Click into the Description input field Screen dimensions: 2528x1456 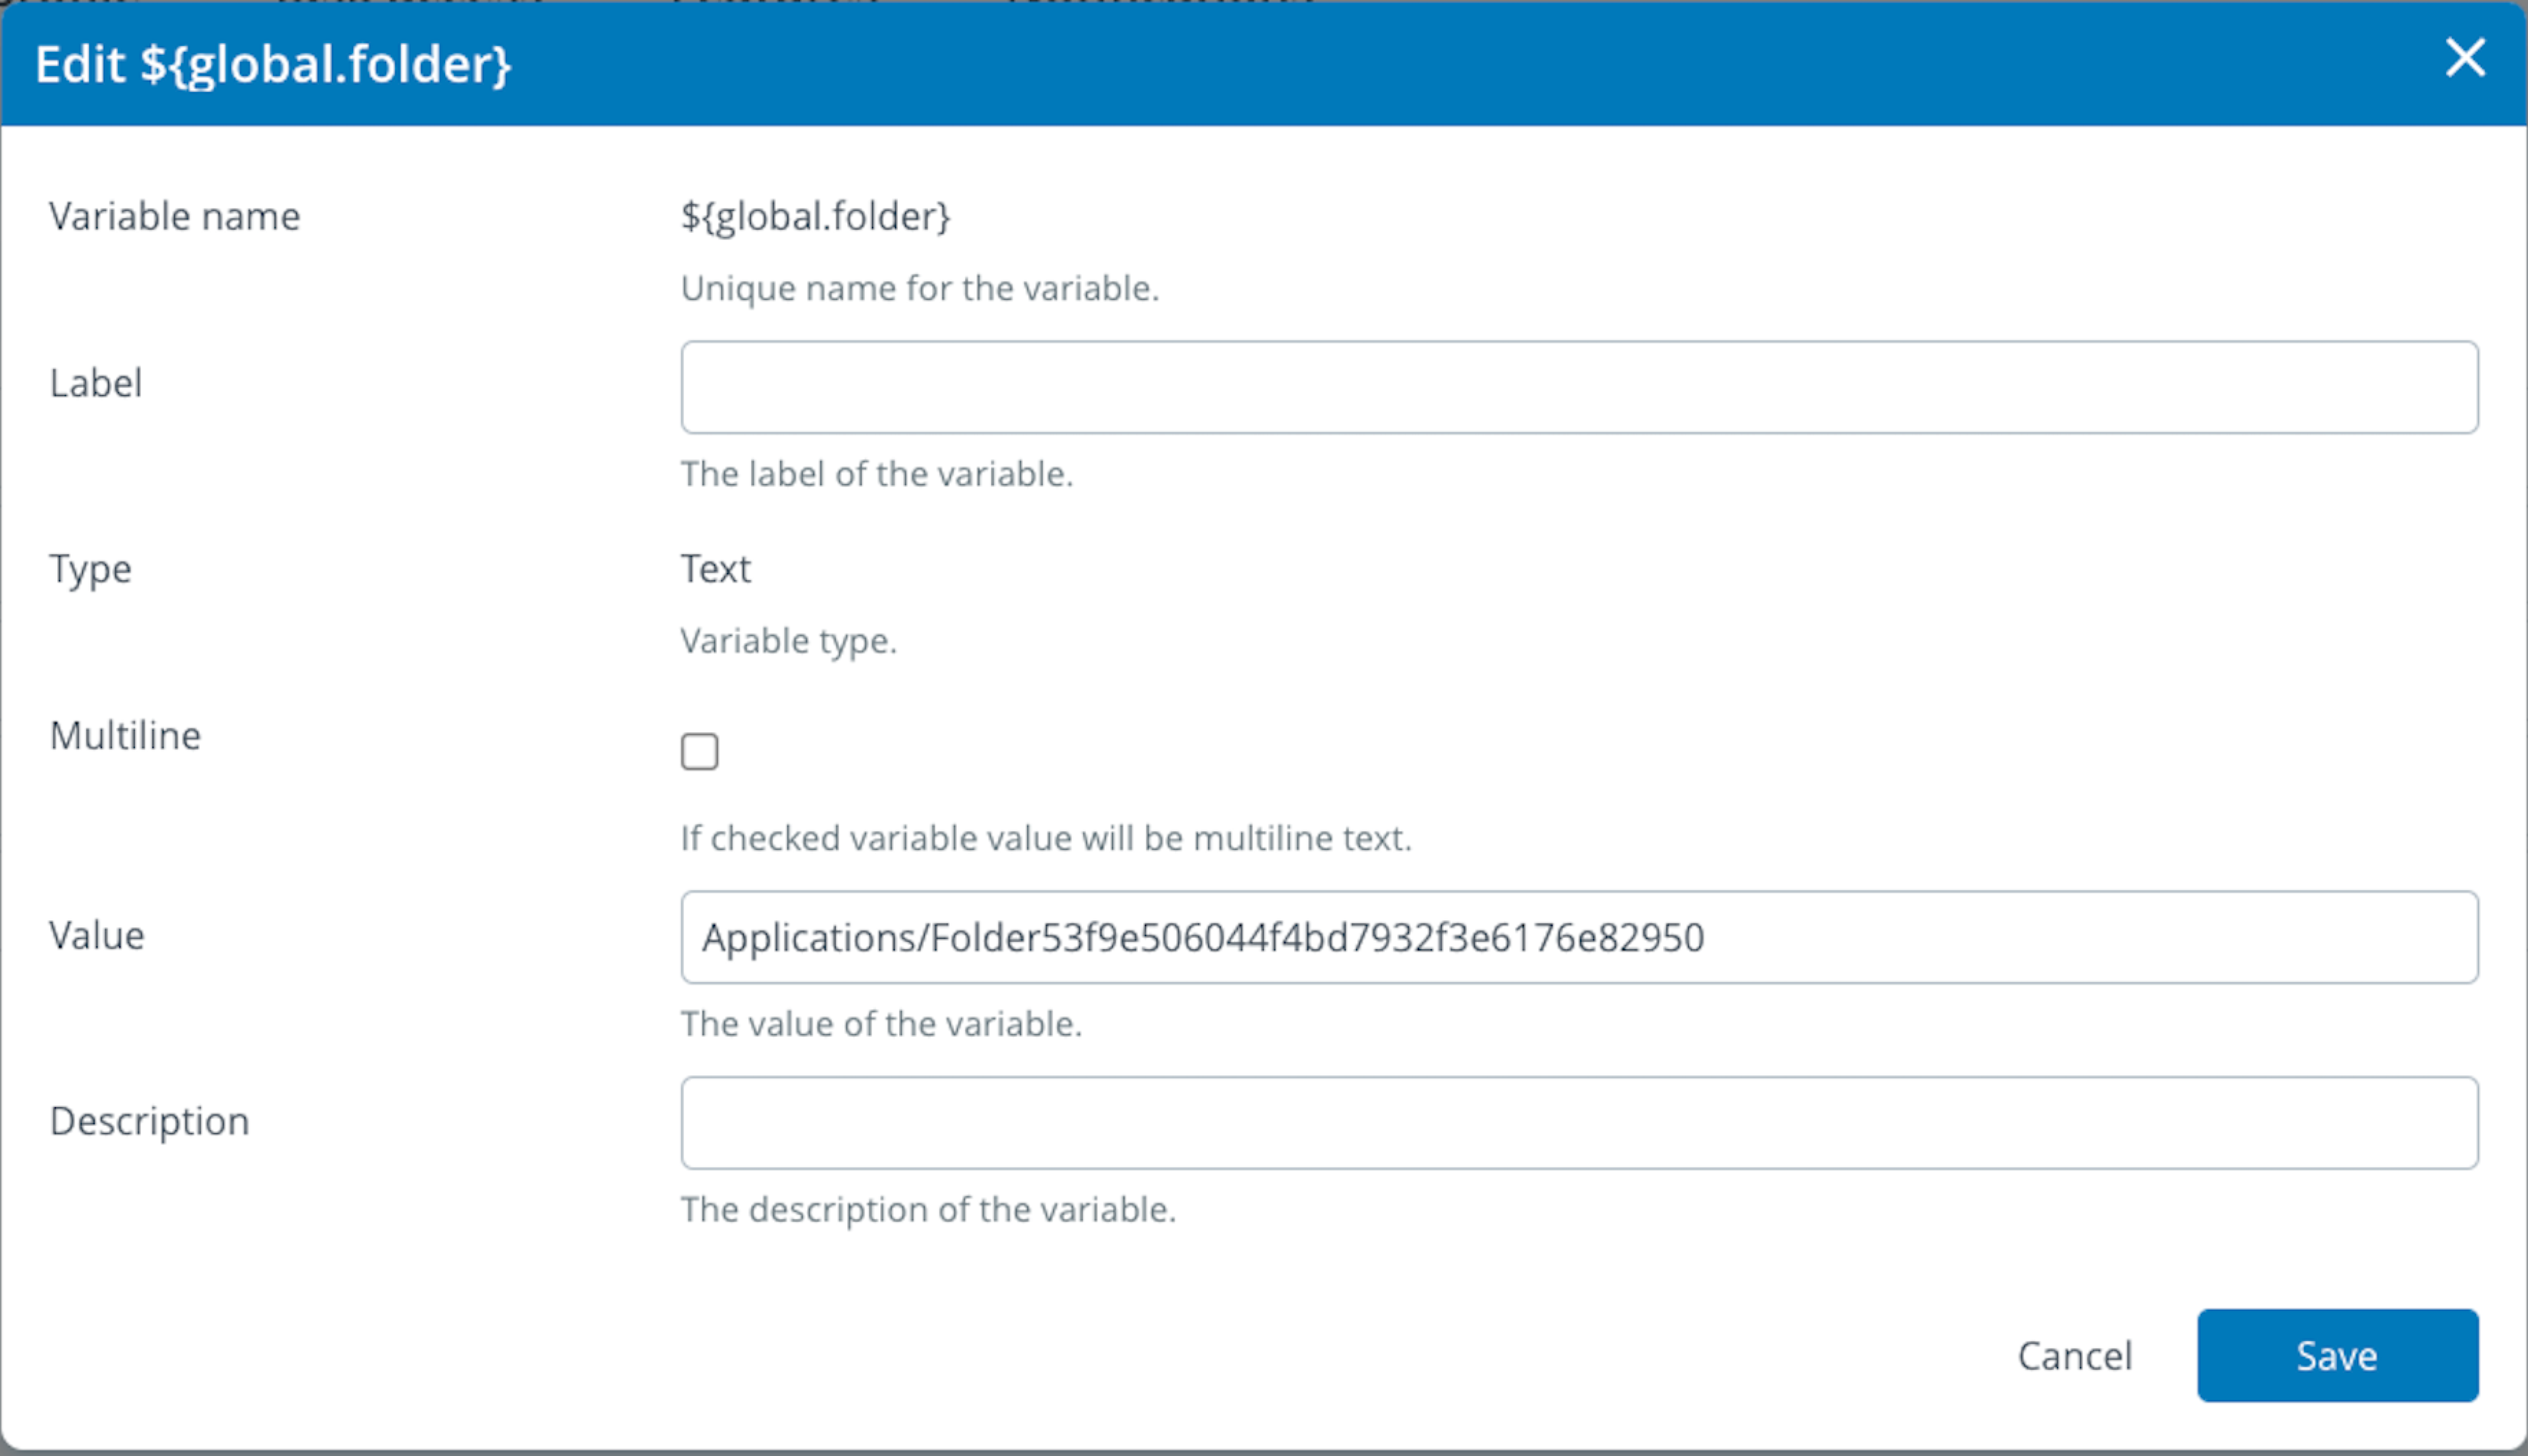click(x=1579, y=1122)
